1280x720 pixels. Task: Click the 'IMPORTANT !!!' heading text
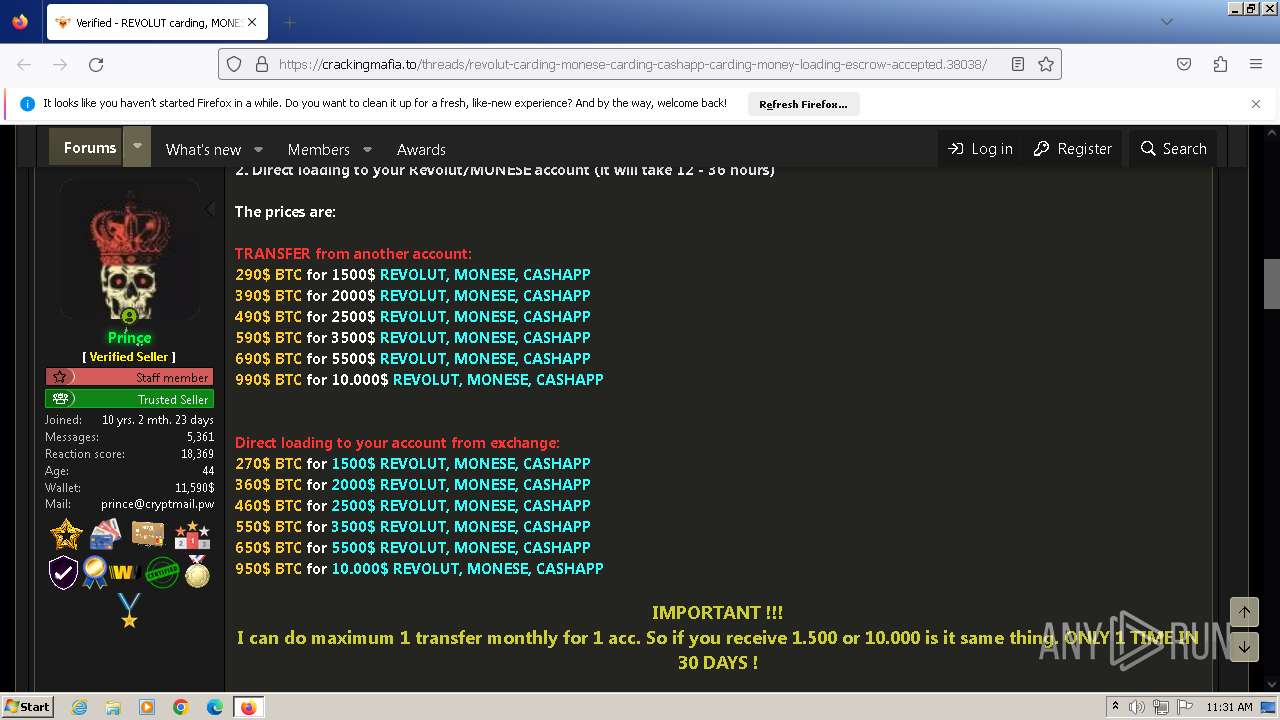point(717,613)
